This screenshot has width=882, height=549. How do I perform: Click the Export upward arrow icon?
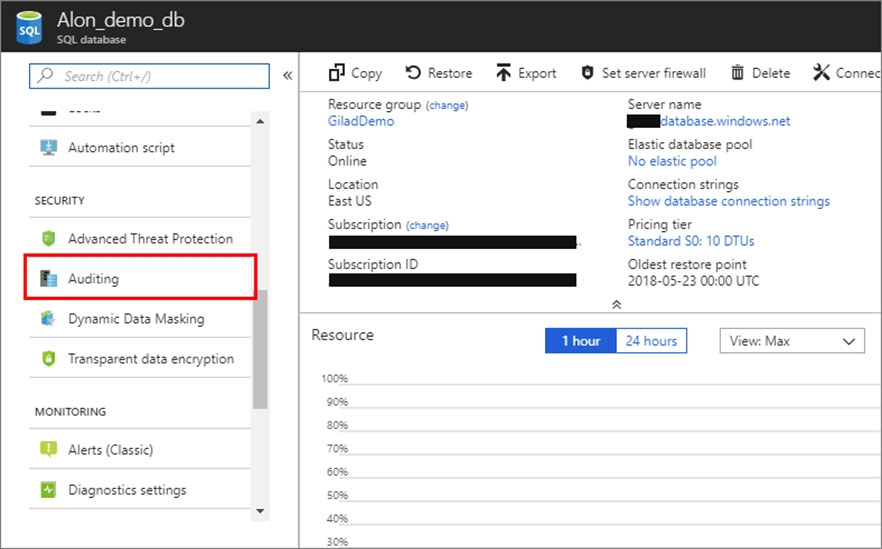point(503,73)
